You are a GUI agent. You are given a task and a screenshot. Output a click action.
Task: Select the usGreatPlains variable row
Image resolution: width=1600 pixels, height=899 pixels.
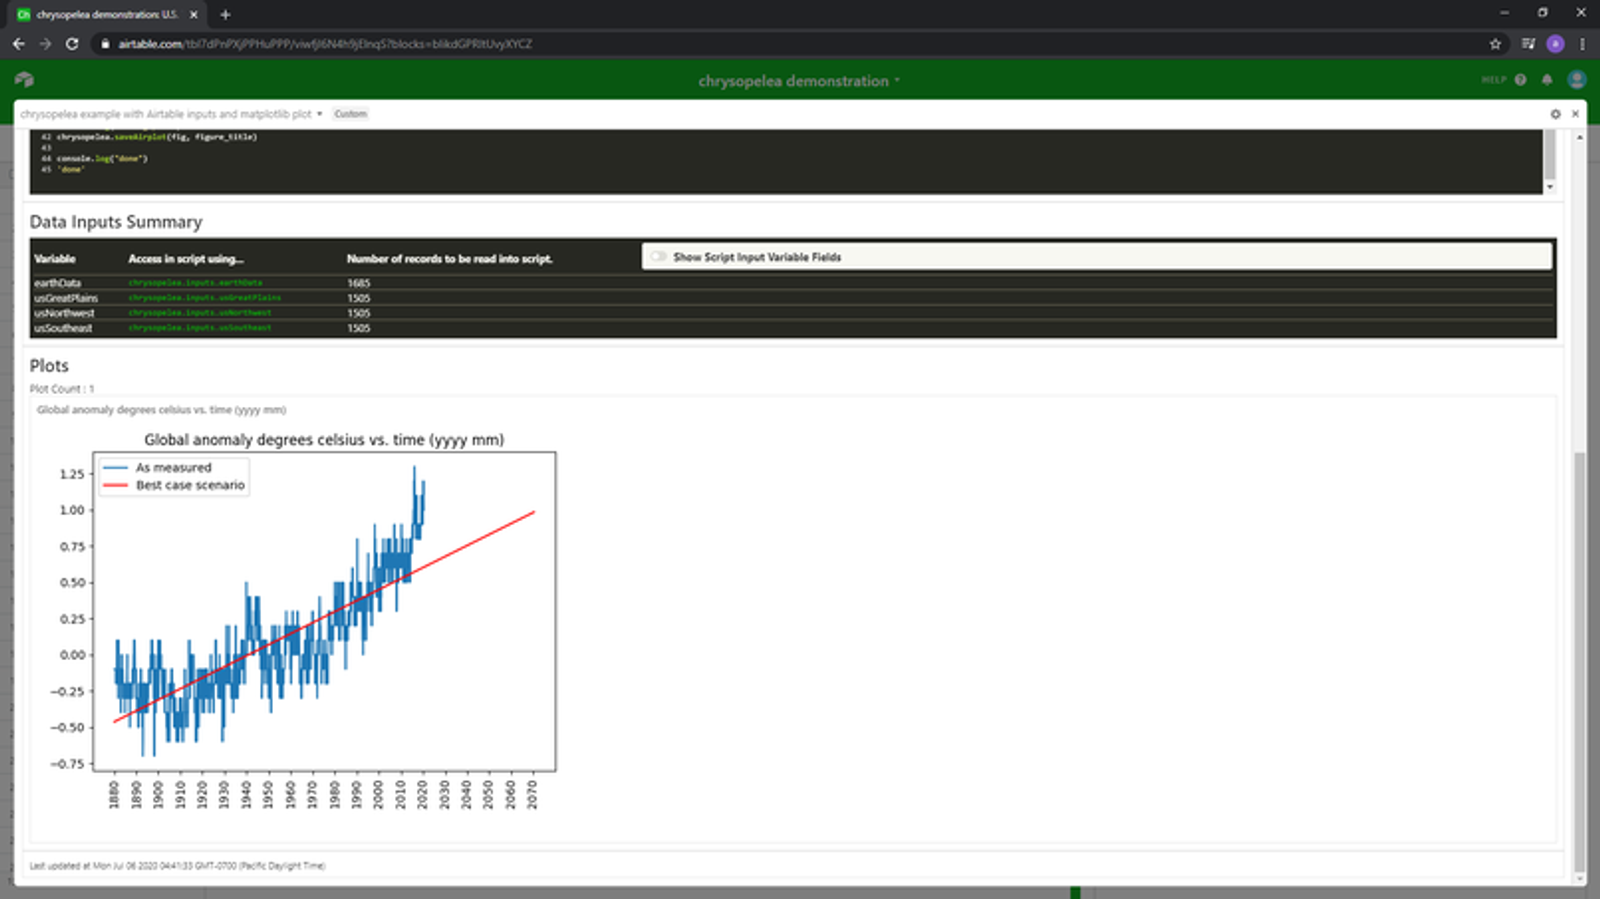point(793,298)
